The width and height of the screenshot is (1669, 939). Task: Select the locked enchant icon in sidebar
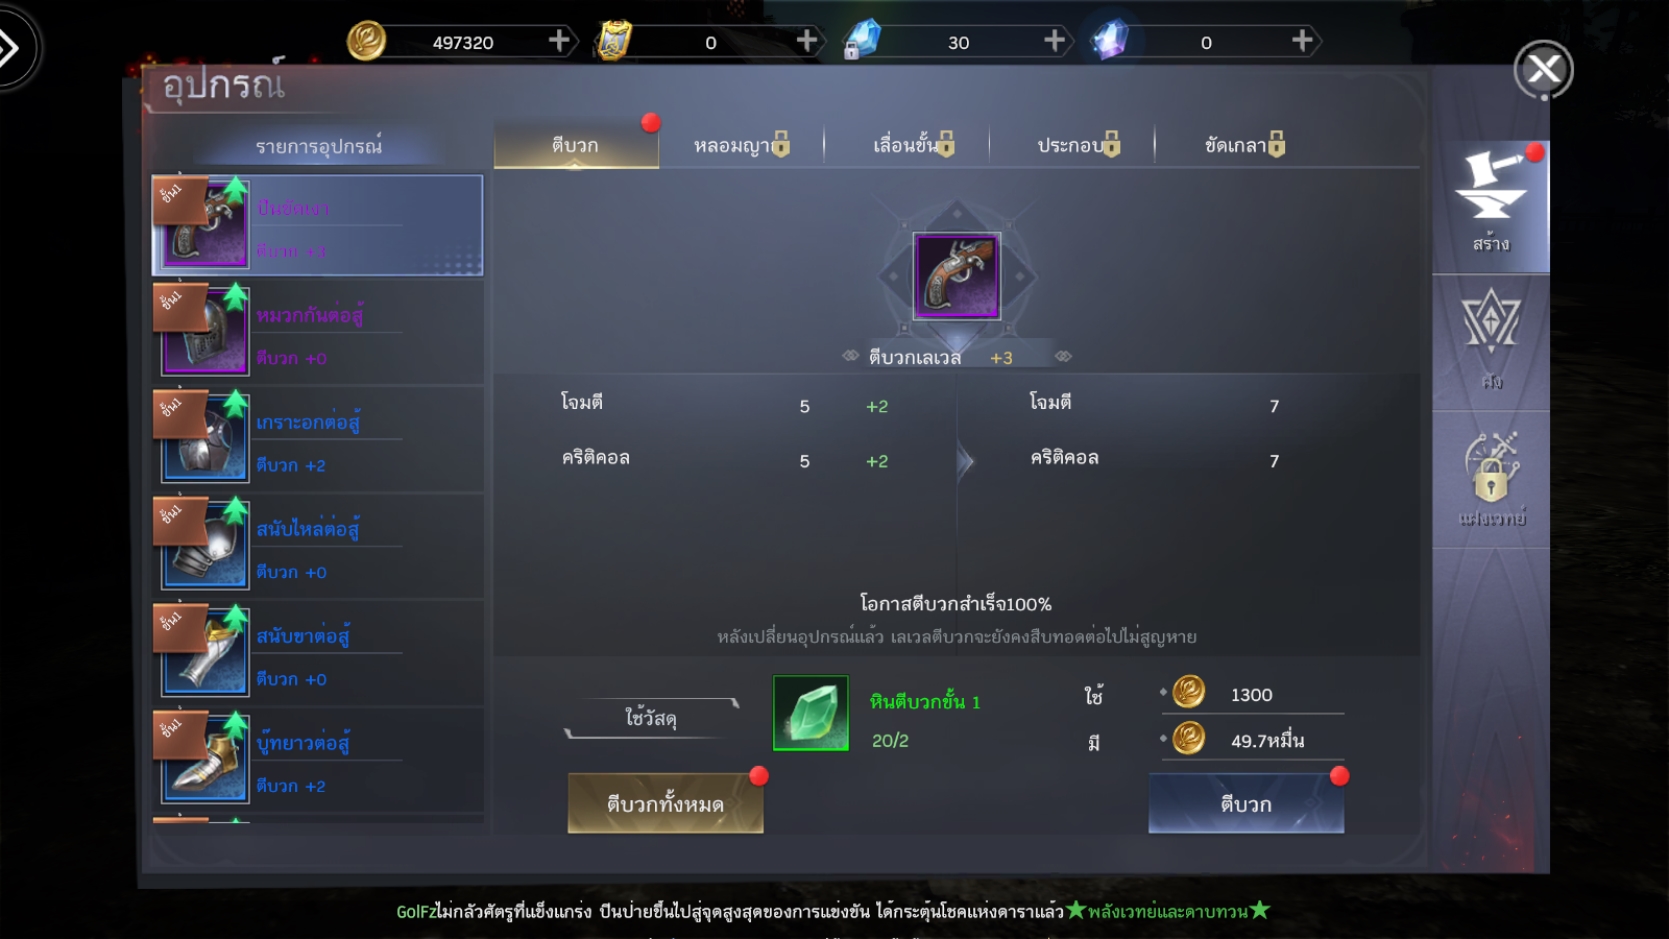coord(1491,478)
